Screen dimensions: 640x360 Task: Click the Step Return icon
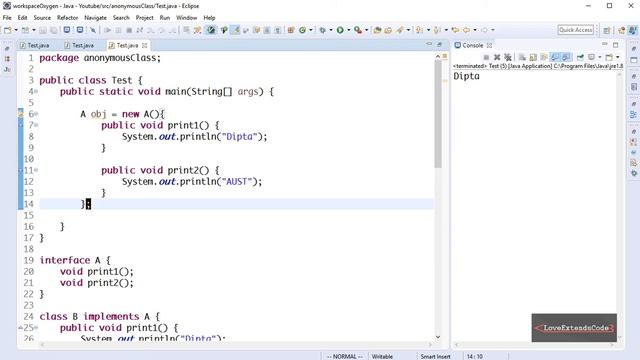172,30
